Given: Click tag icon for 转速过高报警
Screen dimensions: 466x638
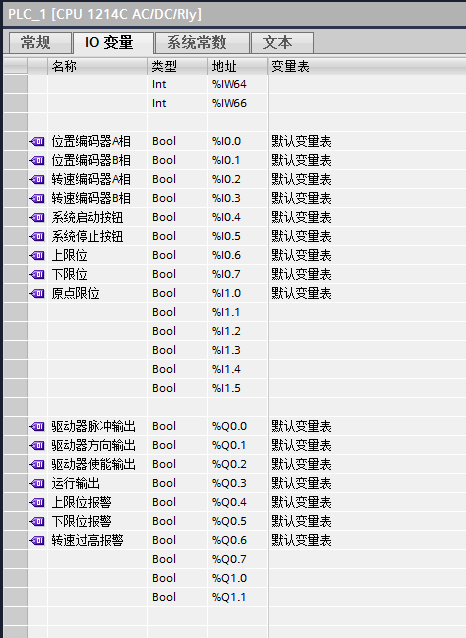Looking at the screenshot, I should click(x=37, y=540).
